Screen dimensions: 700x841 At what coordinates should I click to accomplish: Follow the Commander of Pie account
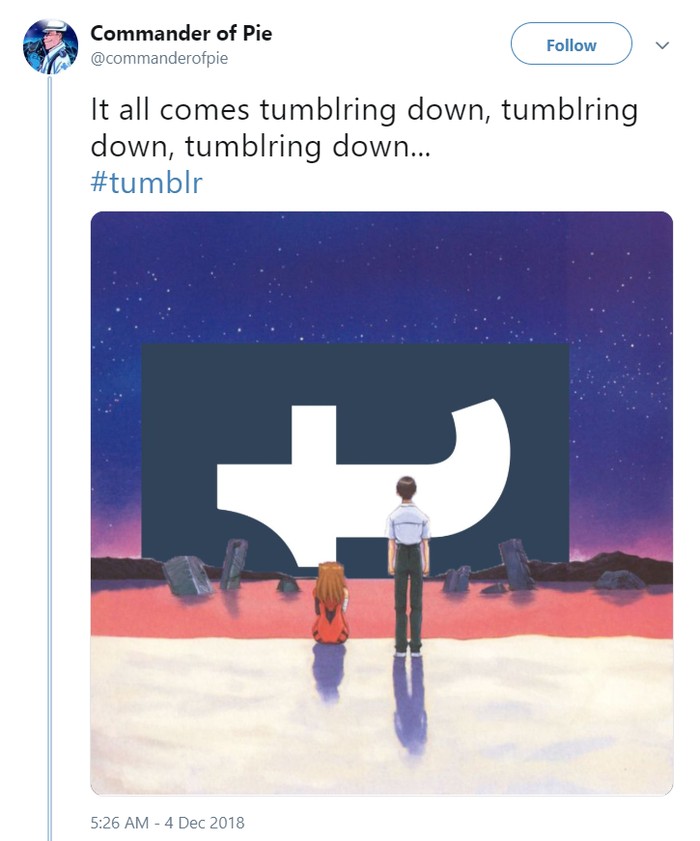[x=571, y=45]
